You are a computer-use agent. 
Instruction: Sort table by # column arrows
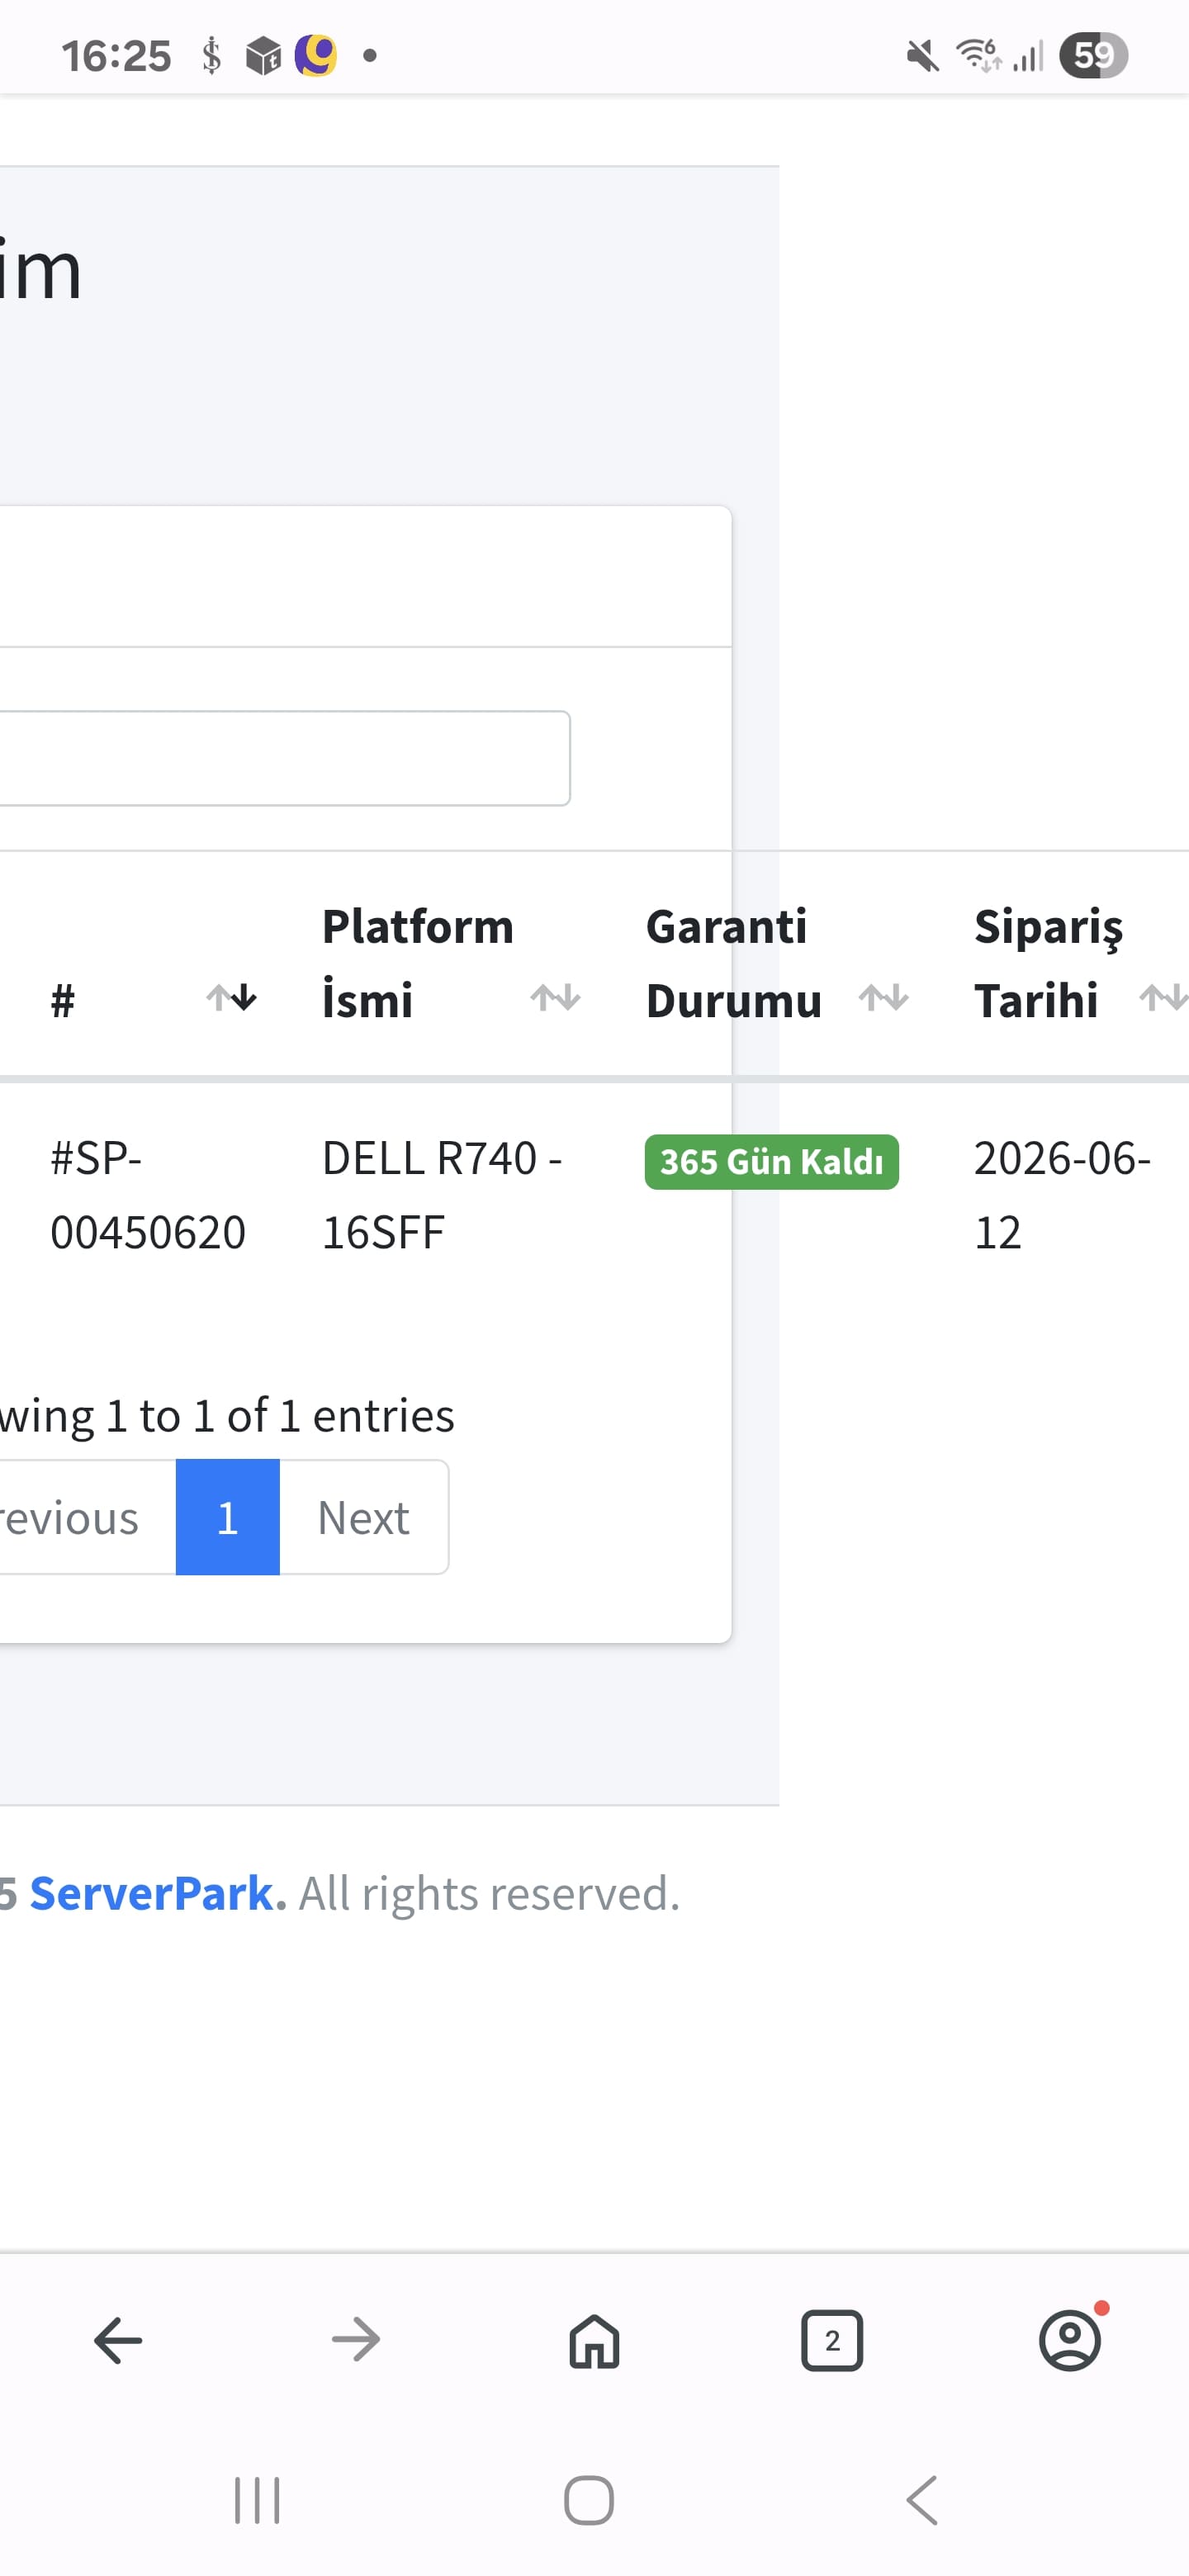point(232,997)
